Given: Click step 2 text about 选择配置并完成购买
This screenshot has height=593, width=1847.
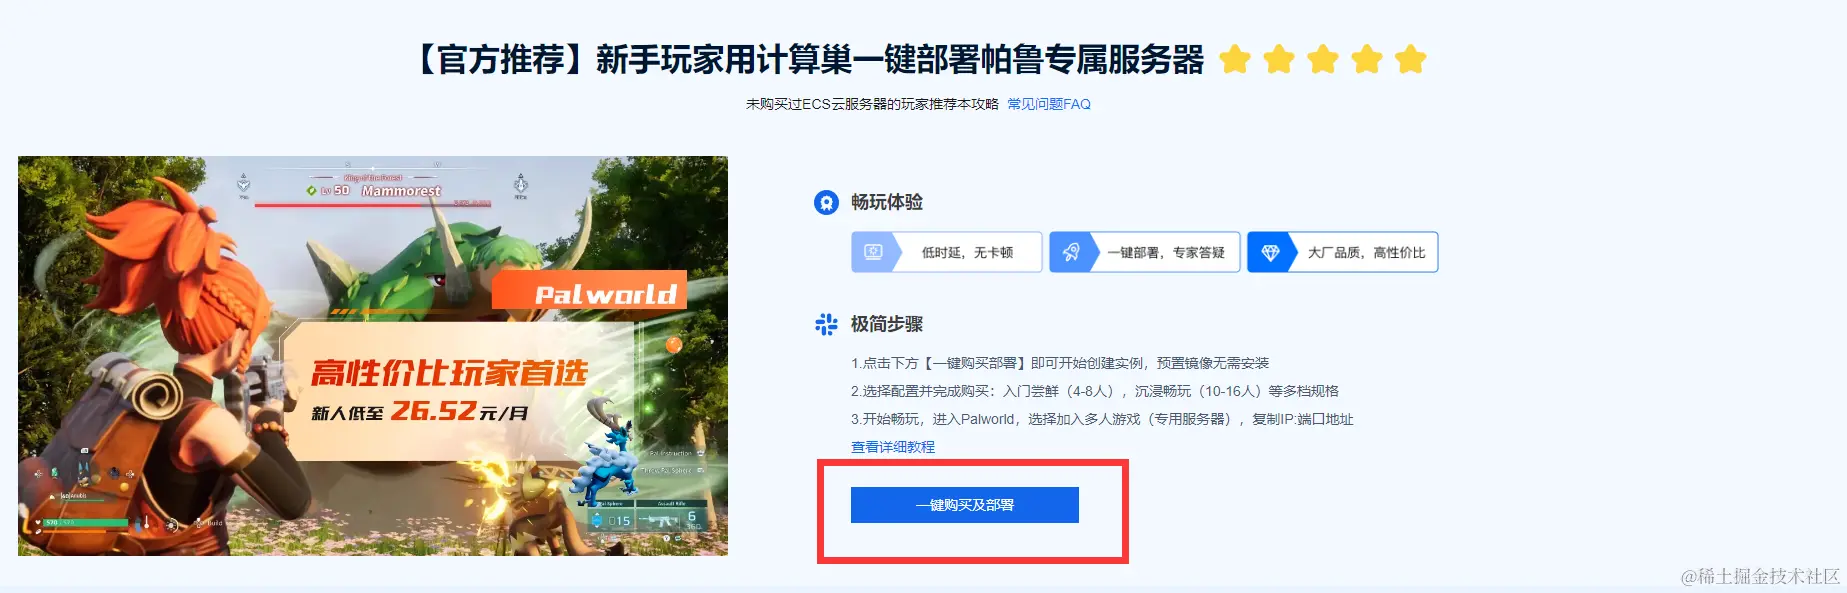Looking at the screenshot, I should pyautogui.click(x=1095, y=391).
